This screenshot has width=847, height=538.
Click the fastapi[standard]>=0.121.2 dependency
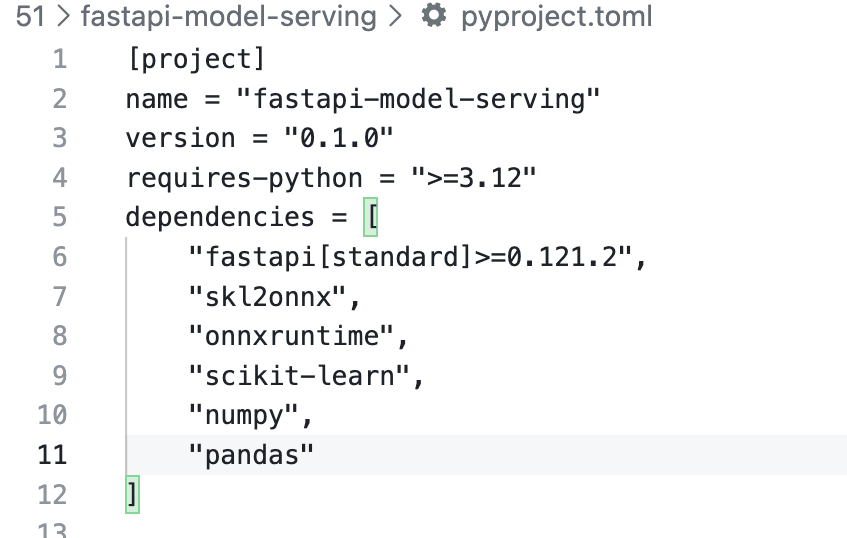click(412, 257)
